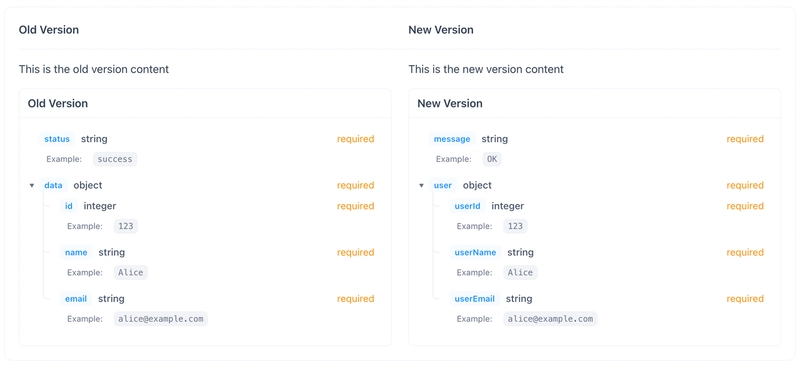Click the name property tag

point(77,252)
